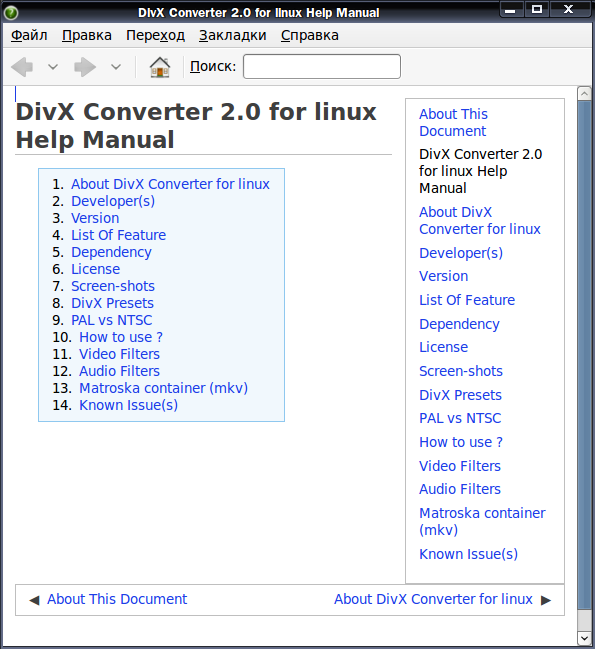Open 'Dependency' in the numbered contents list

tap(111, 252)
